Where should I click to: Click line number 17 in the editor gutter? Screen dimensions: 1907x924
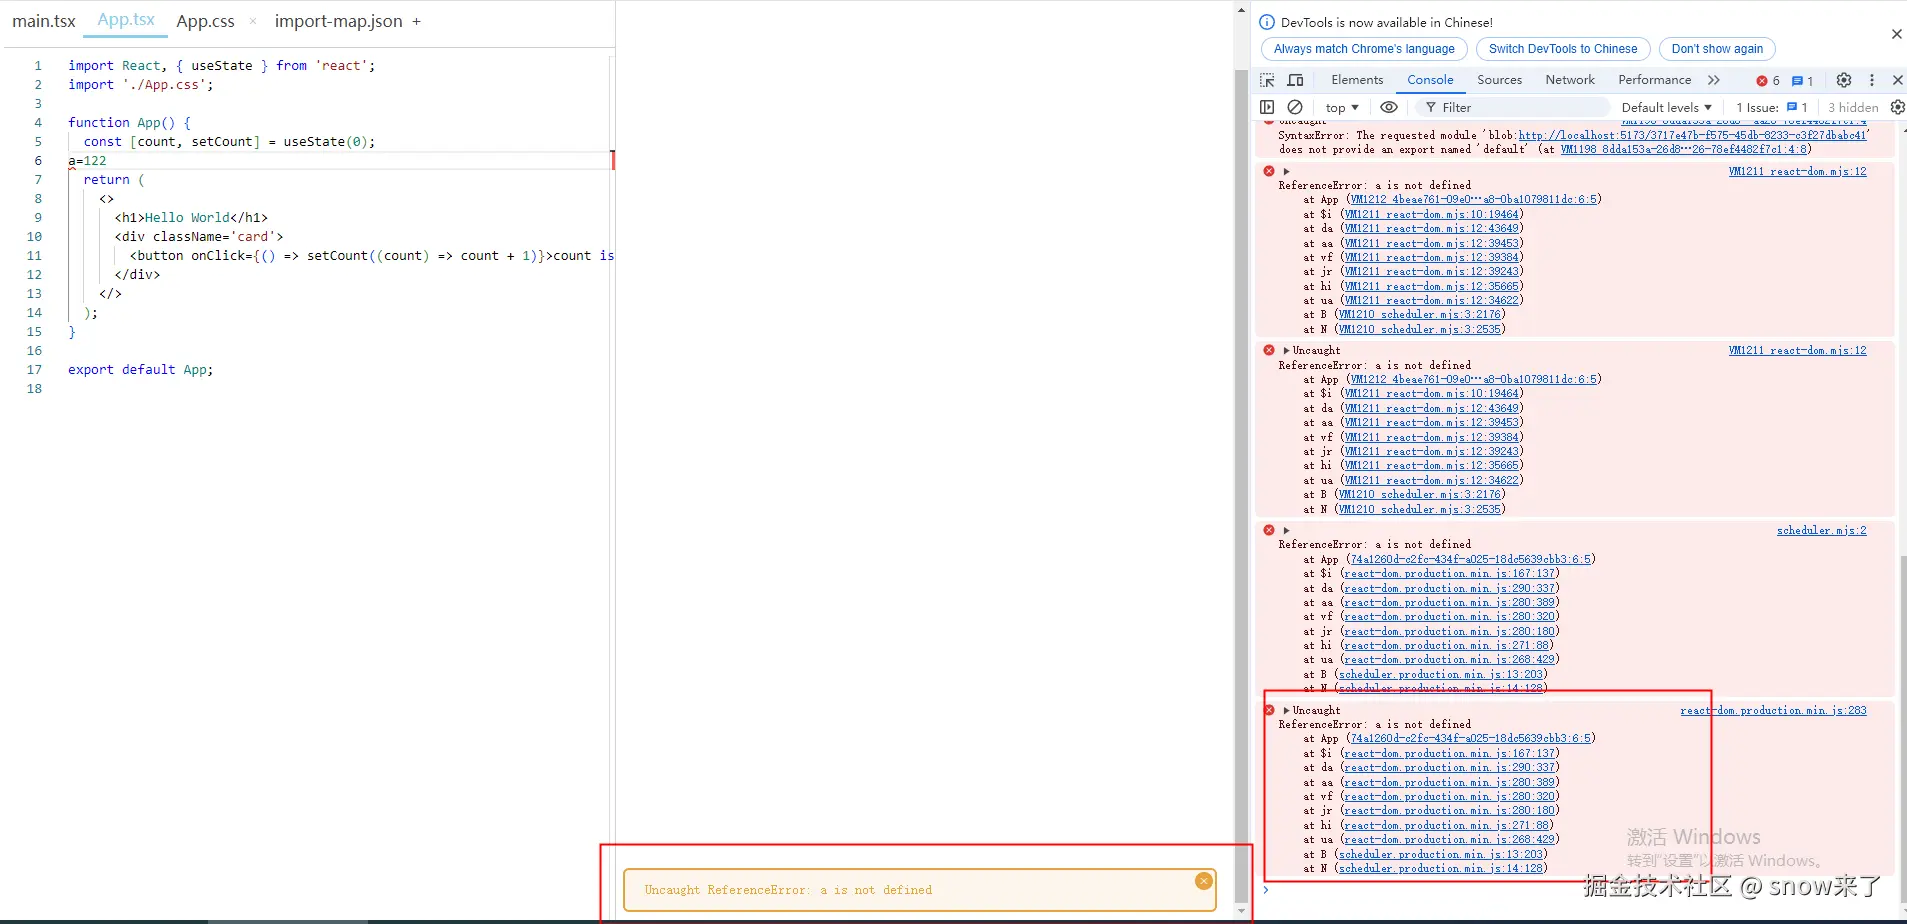[35, 370]
